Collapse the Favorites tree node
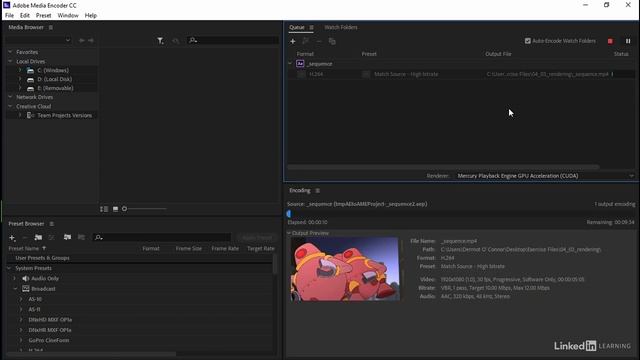 pyautogui.click(x=10, y=52)
